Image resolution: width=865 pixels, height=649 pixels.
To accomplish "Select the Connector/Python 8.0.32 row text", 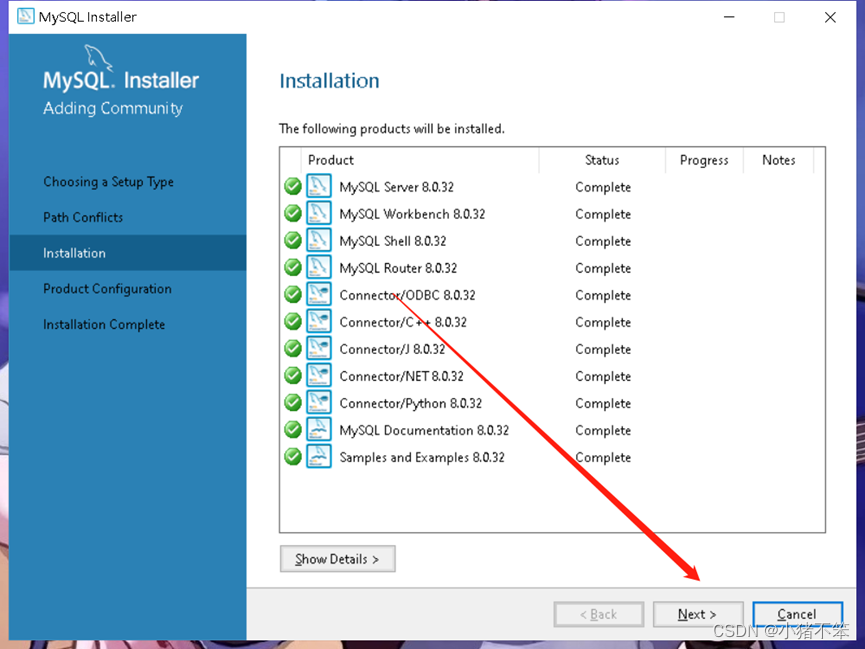I will tap(411, 403).
